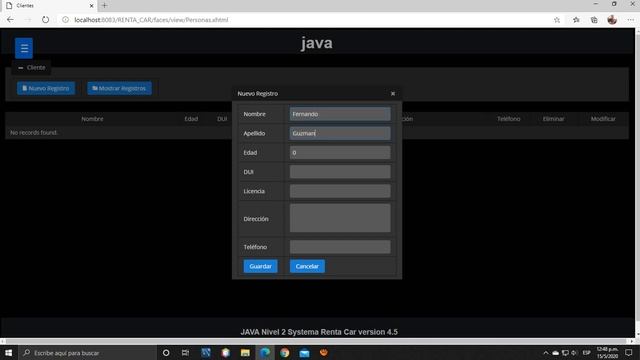Cancel the new record dialog
This screenshot has width=640, height=360.
307,266
